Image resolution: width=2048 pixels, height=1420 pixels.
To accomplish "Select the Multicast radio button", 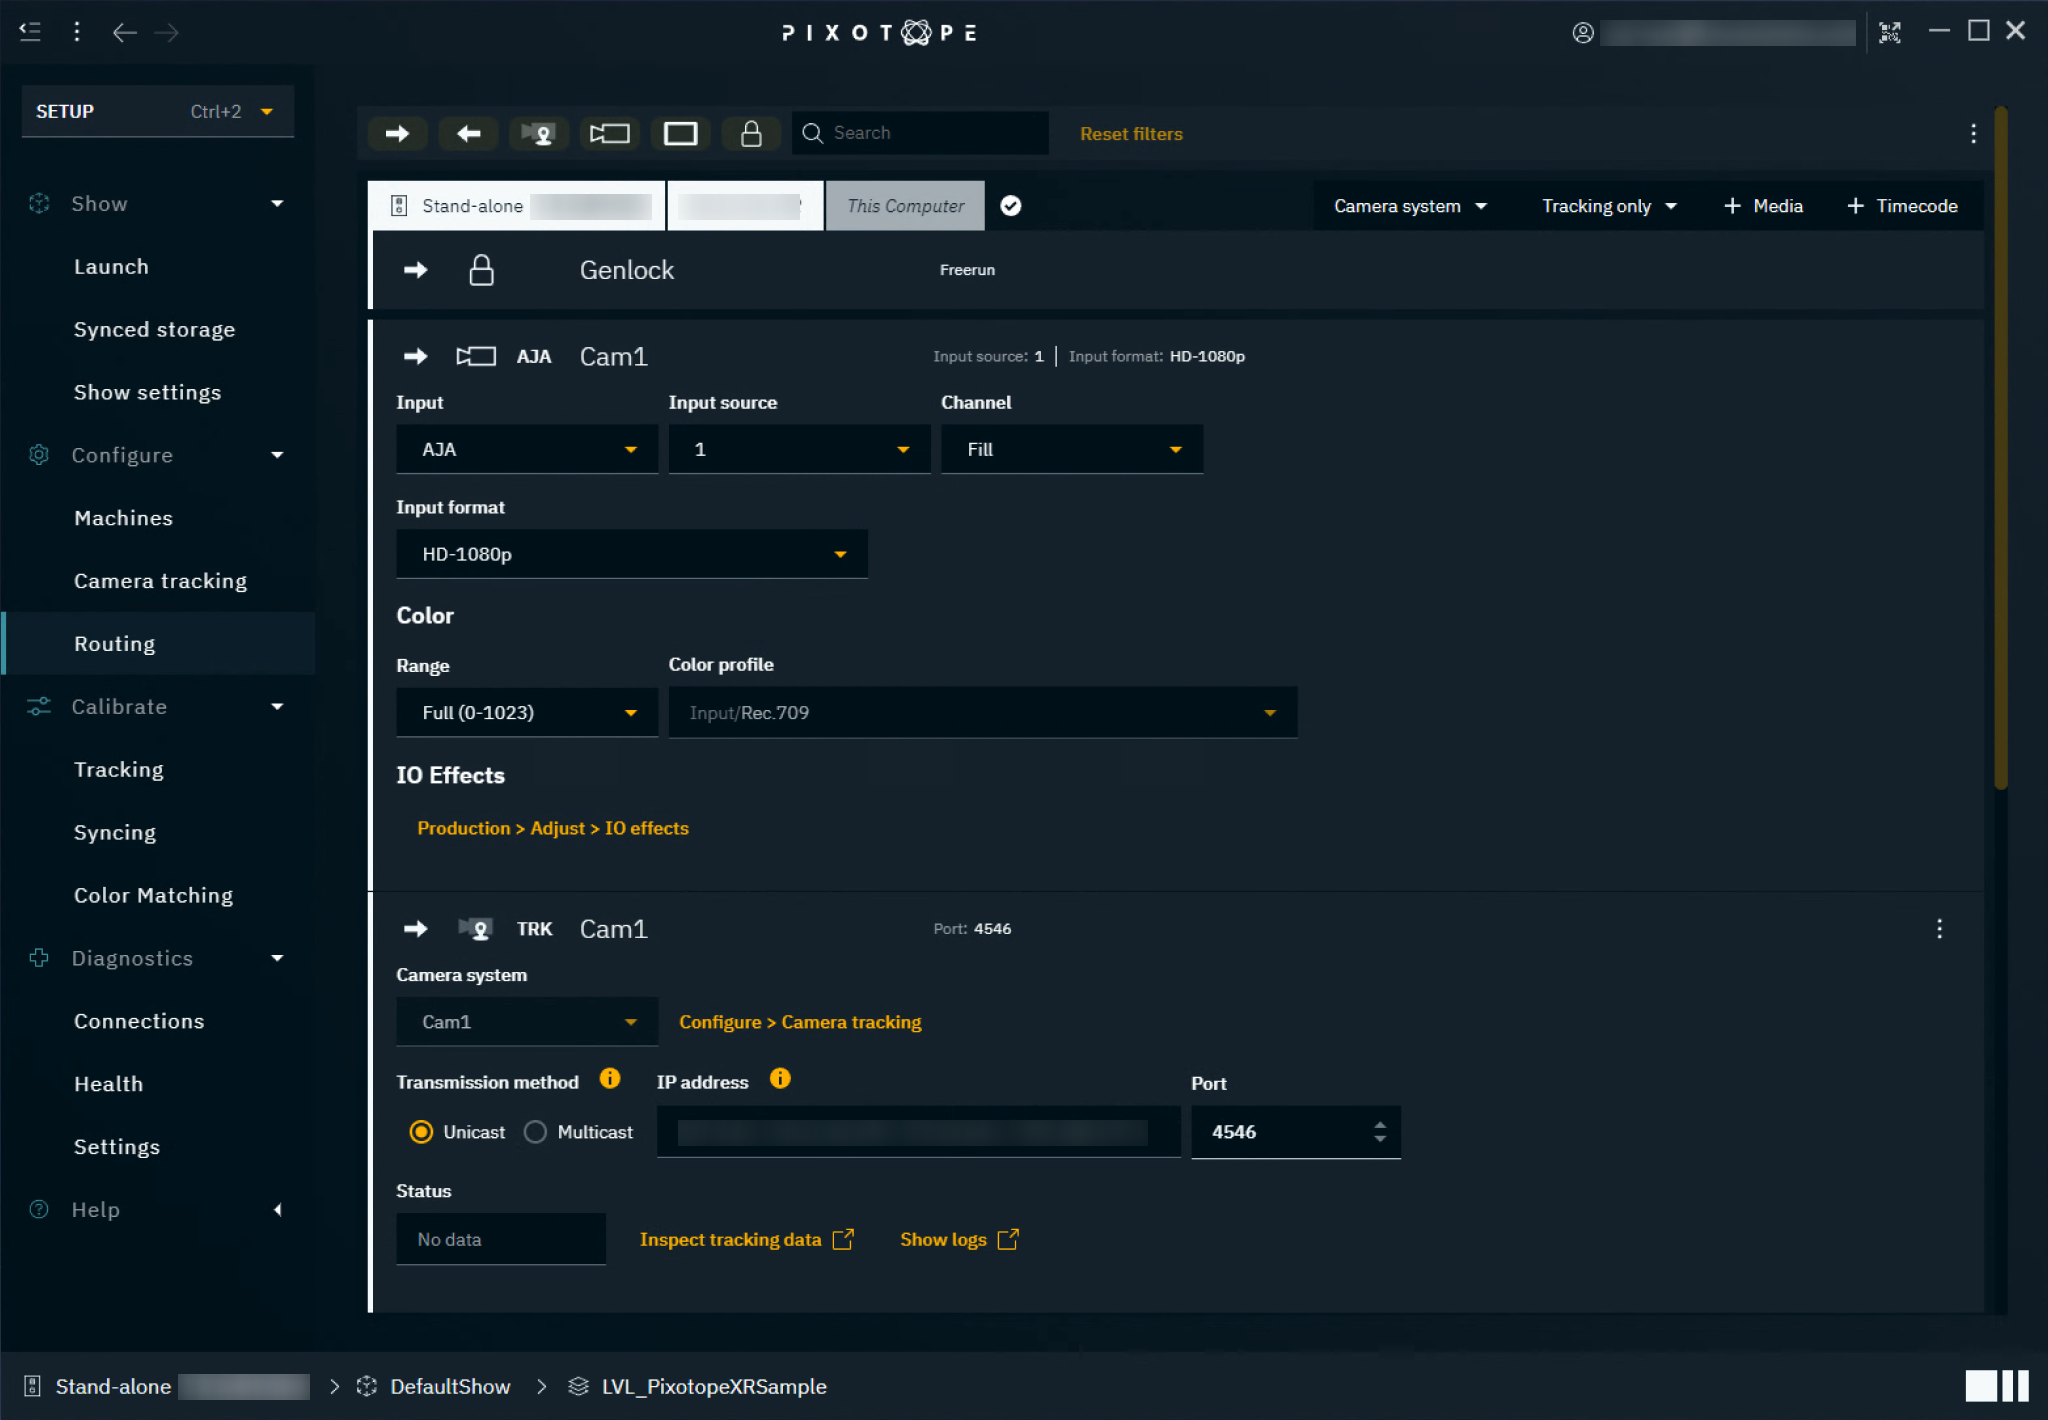I will pyautogui.click(x=536, y=1132).
